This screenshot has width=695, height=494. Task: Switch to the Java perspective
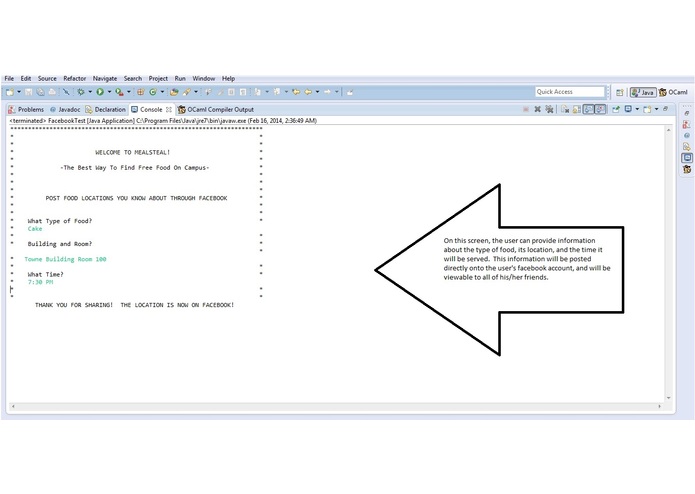pos(643,92)
